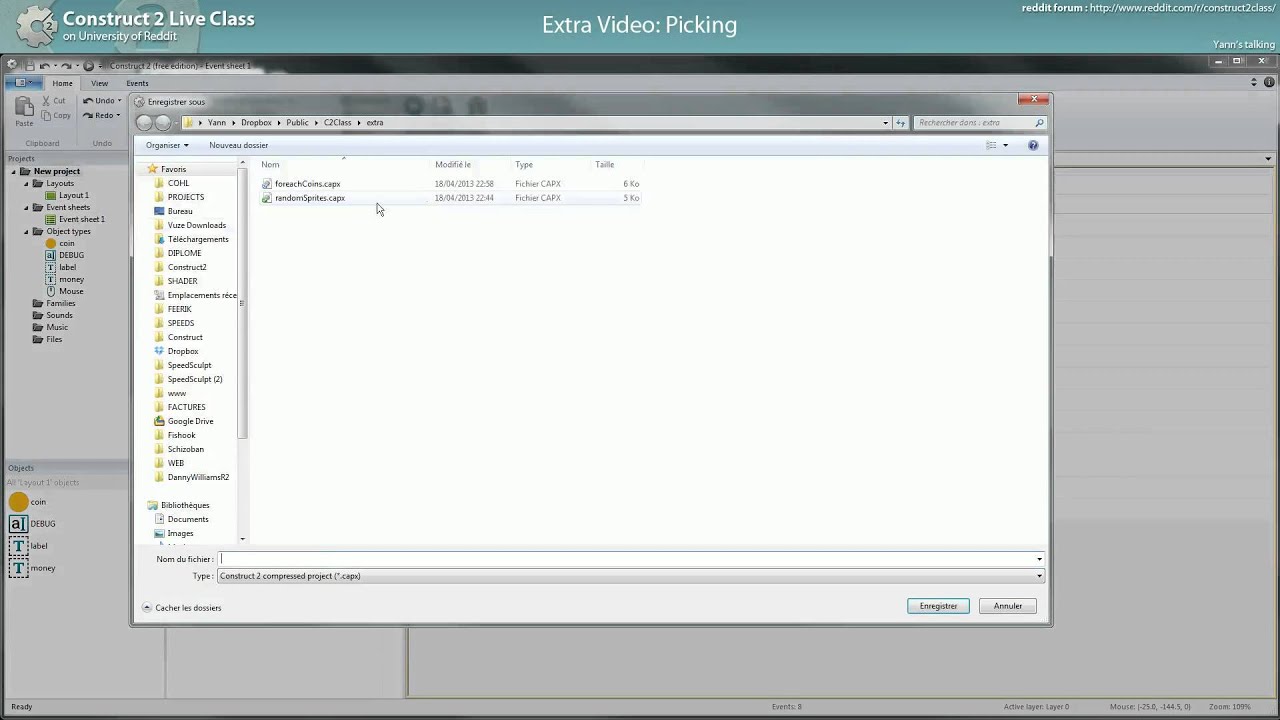1280x720 pixels.
Task: Open the Home ribbon tab
Action: click(x=62, y=83)
